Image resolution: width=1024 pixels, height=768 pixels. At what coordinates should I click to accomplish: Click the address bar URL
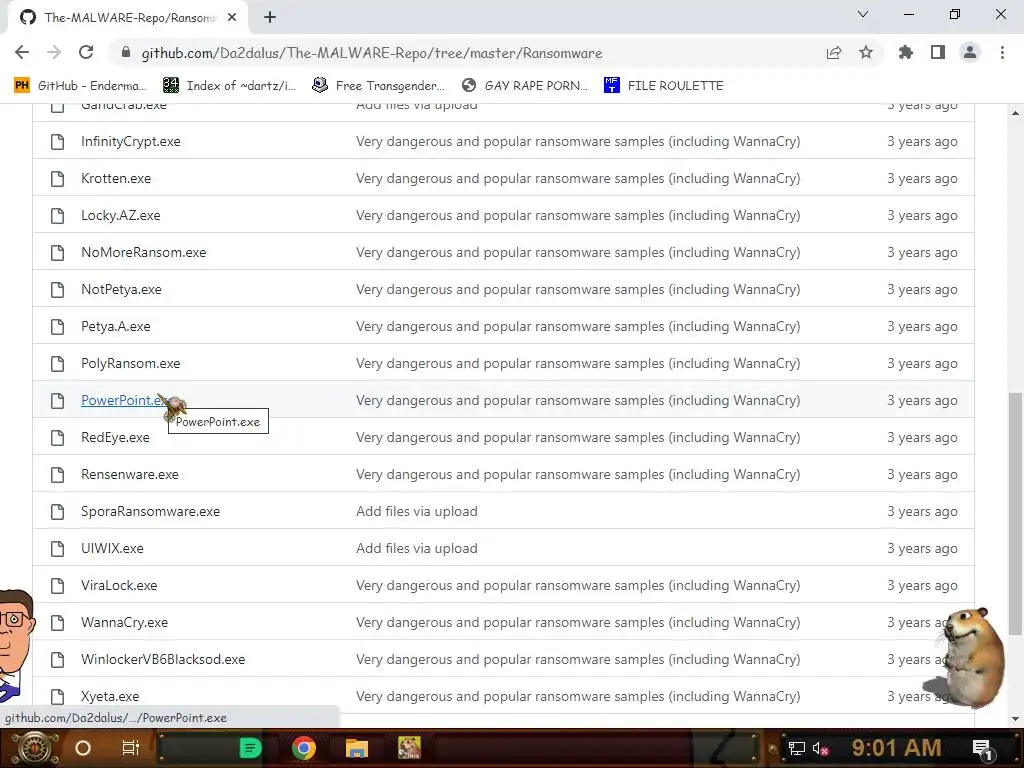point(372,53)
